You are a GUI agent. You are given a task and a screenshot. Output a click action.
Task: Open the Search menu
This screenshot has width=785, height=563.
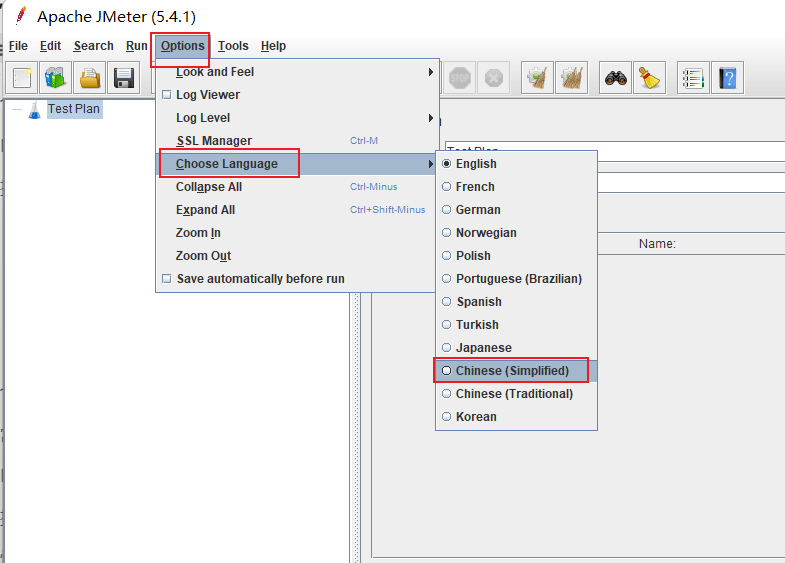click(94, 46)
